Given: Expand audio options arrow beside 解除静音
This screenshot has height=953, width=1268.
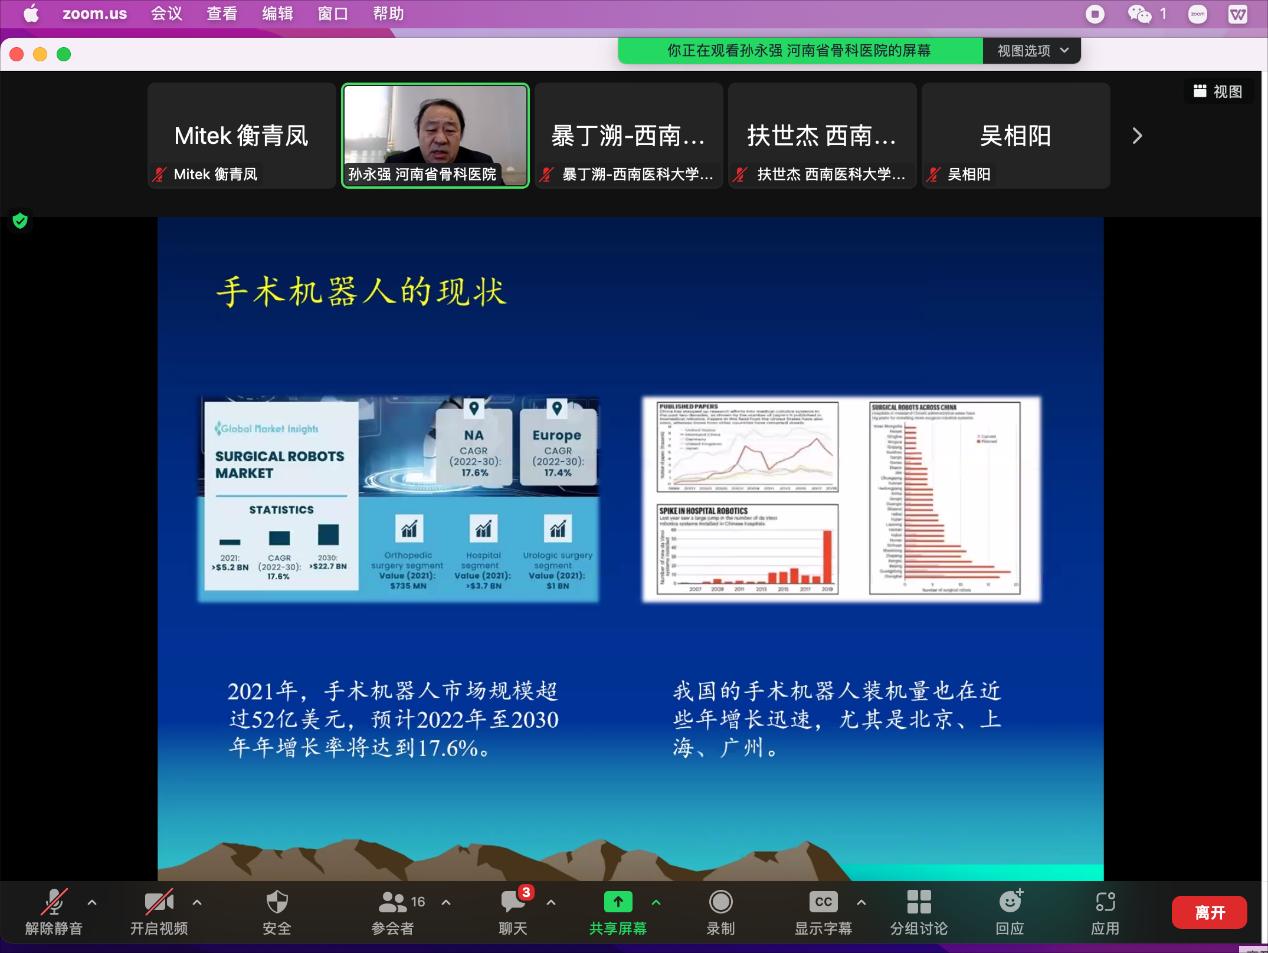Looking at the screenshot, I should click(92, 902).
